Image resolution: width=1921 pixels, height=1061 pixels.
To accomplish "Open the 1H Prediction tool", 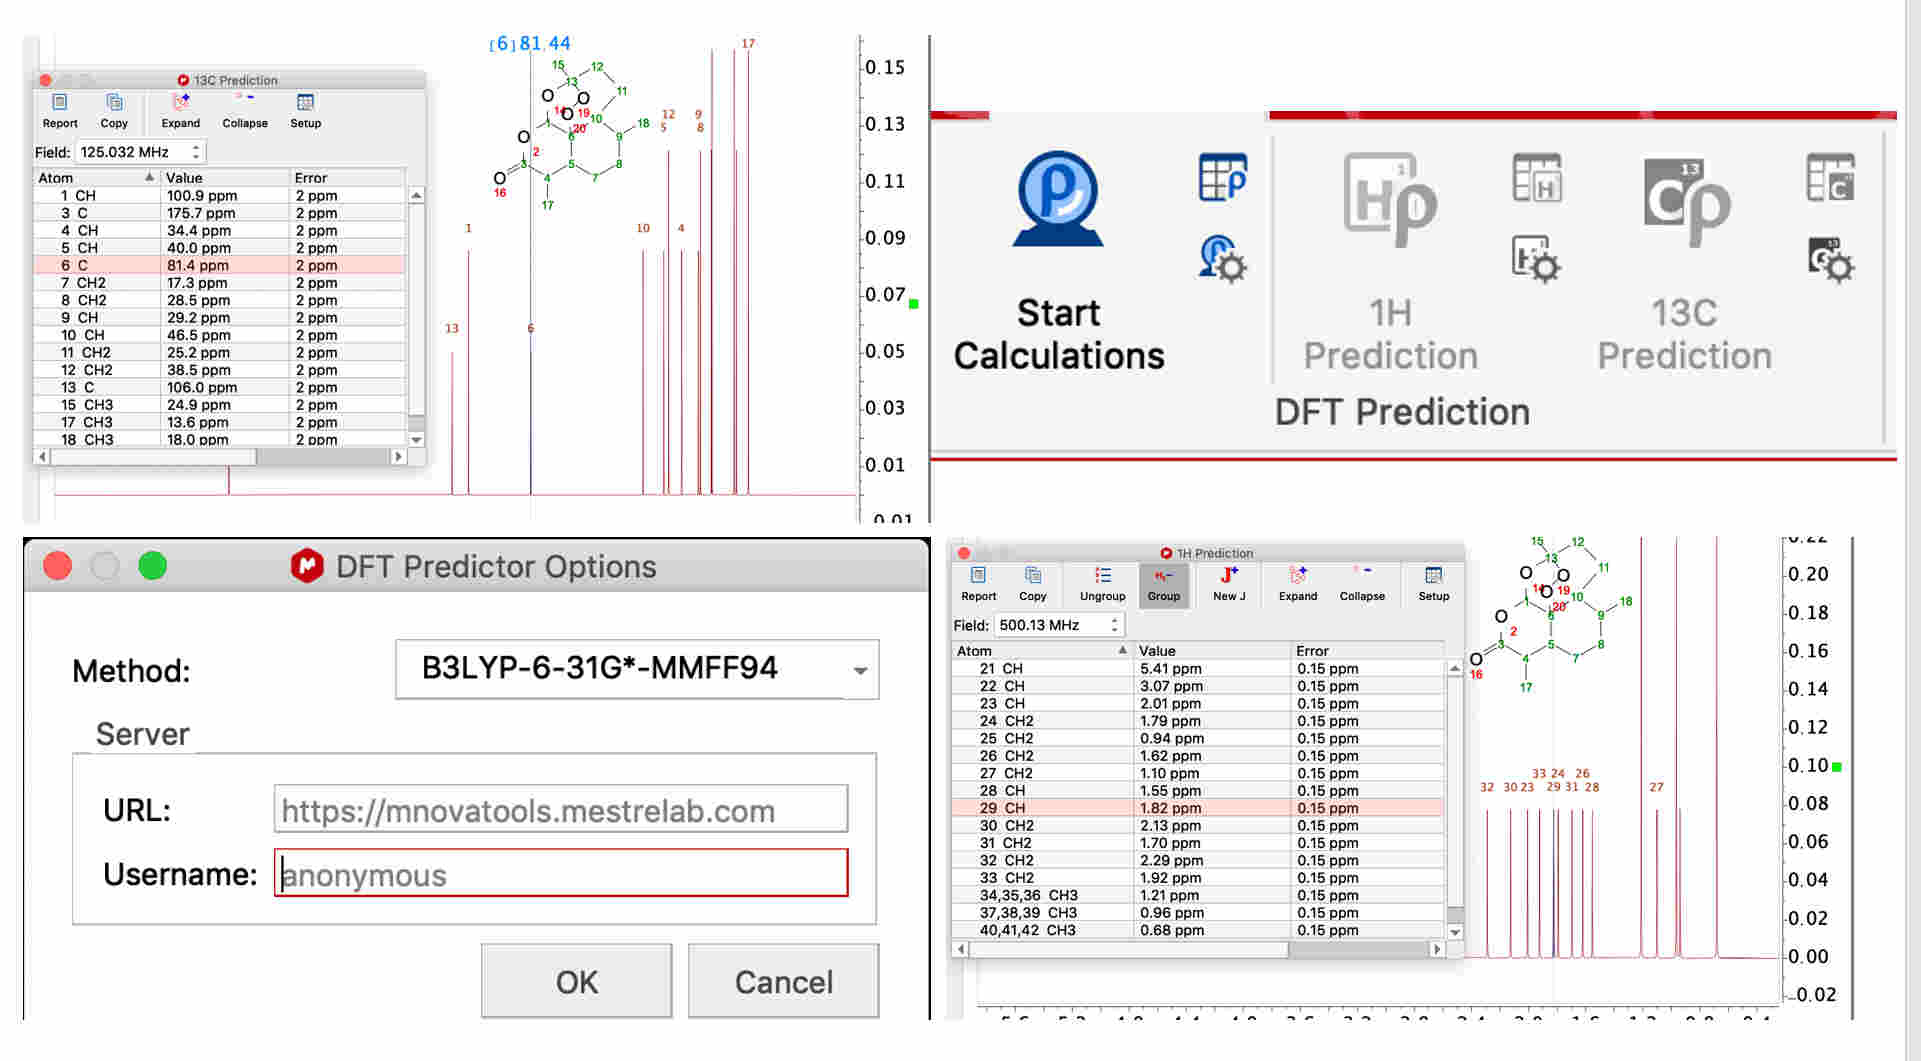I will [x=1389, y=200].
